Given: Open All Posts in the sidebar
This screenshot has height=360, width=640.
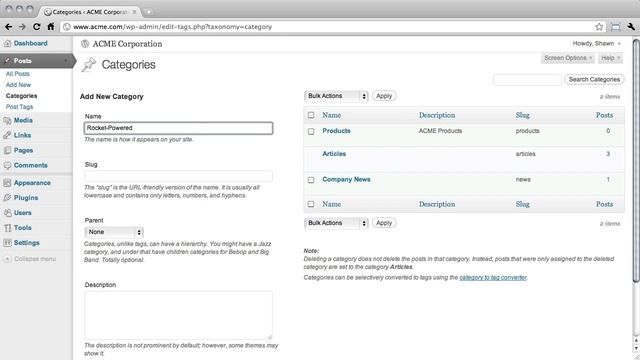Looking at the screenshot, I should point(18,74).
